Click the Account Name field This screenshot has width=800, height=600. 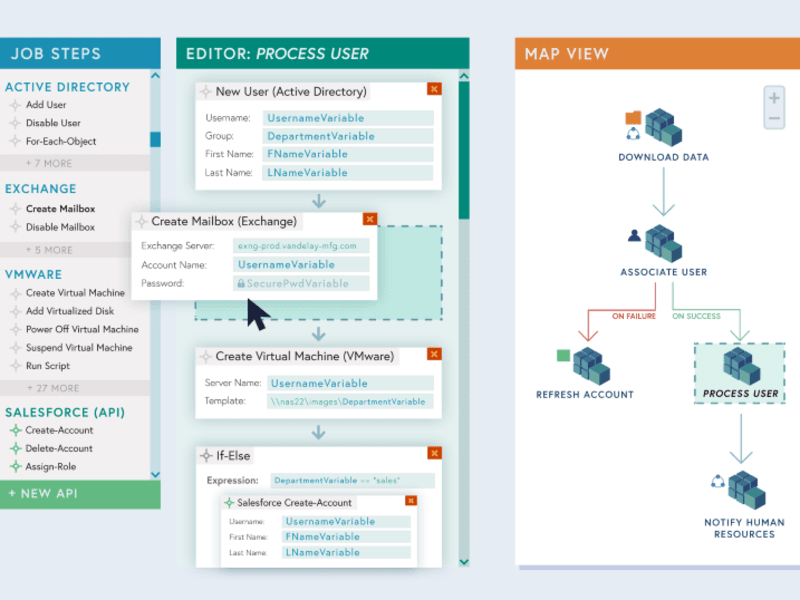pos(301,264)
